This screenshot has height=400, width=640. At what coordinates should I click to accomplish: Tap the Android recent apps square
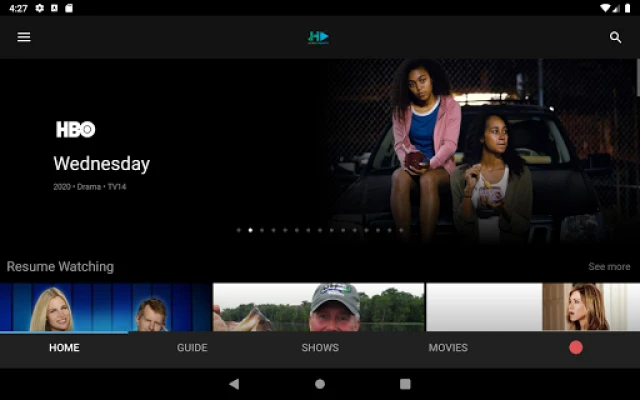[405, 383]
